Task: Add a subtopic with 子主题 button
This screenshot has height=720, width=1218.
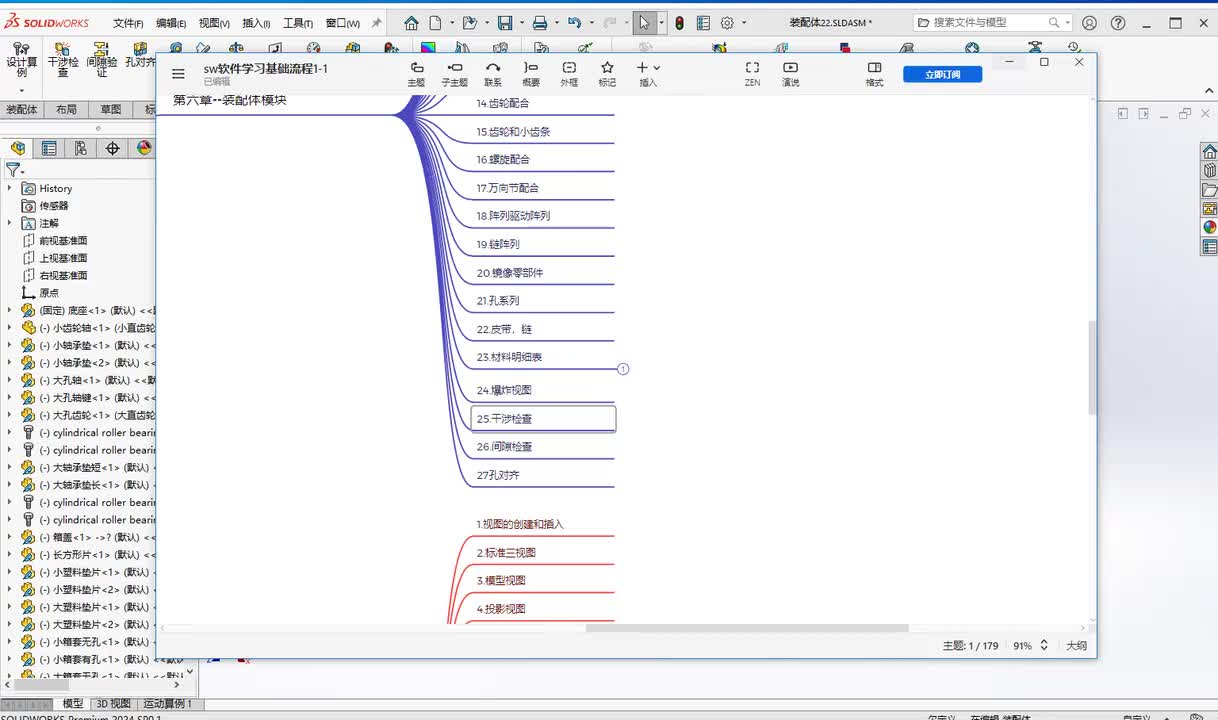Action: pyautogui.click(x=454, y=73)
